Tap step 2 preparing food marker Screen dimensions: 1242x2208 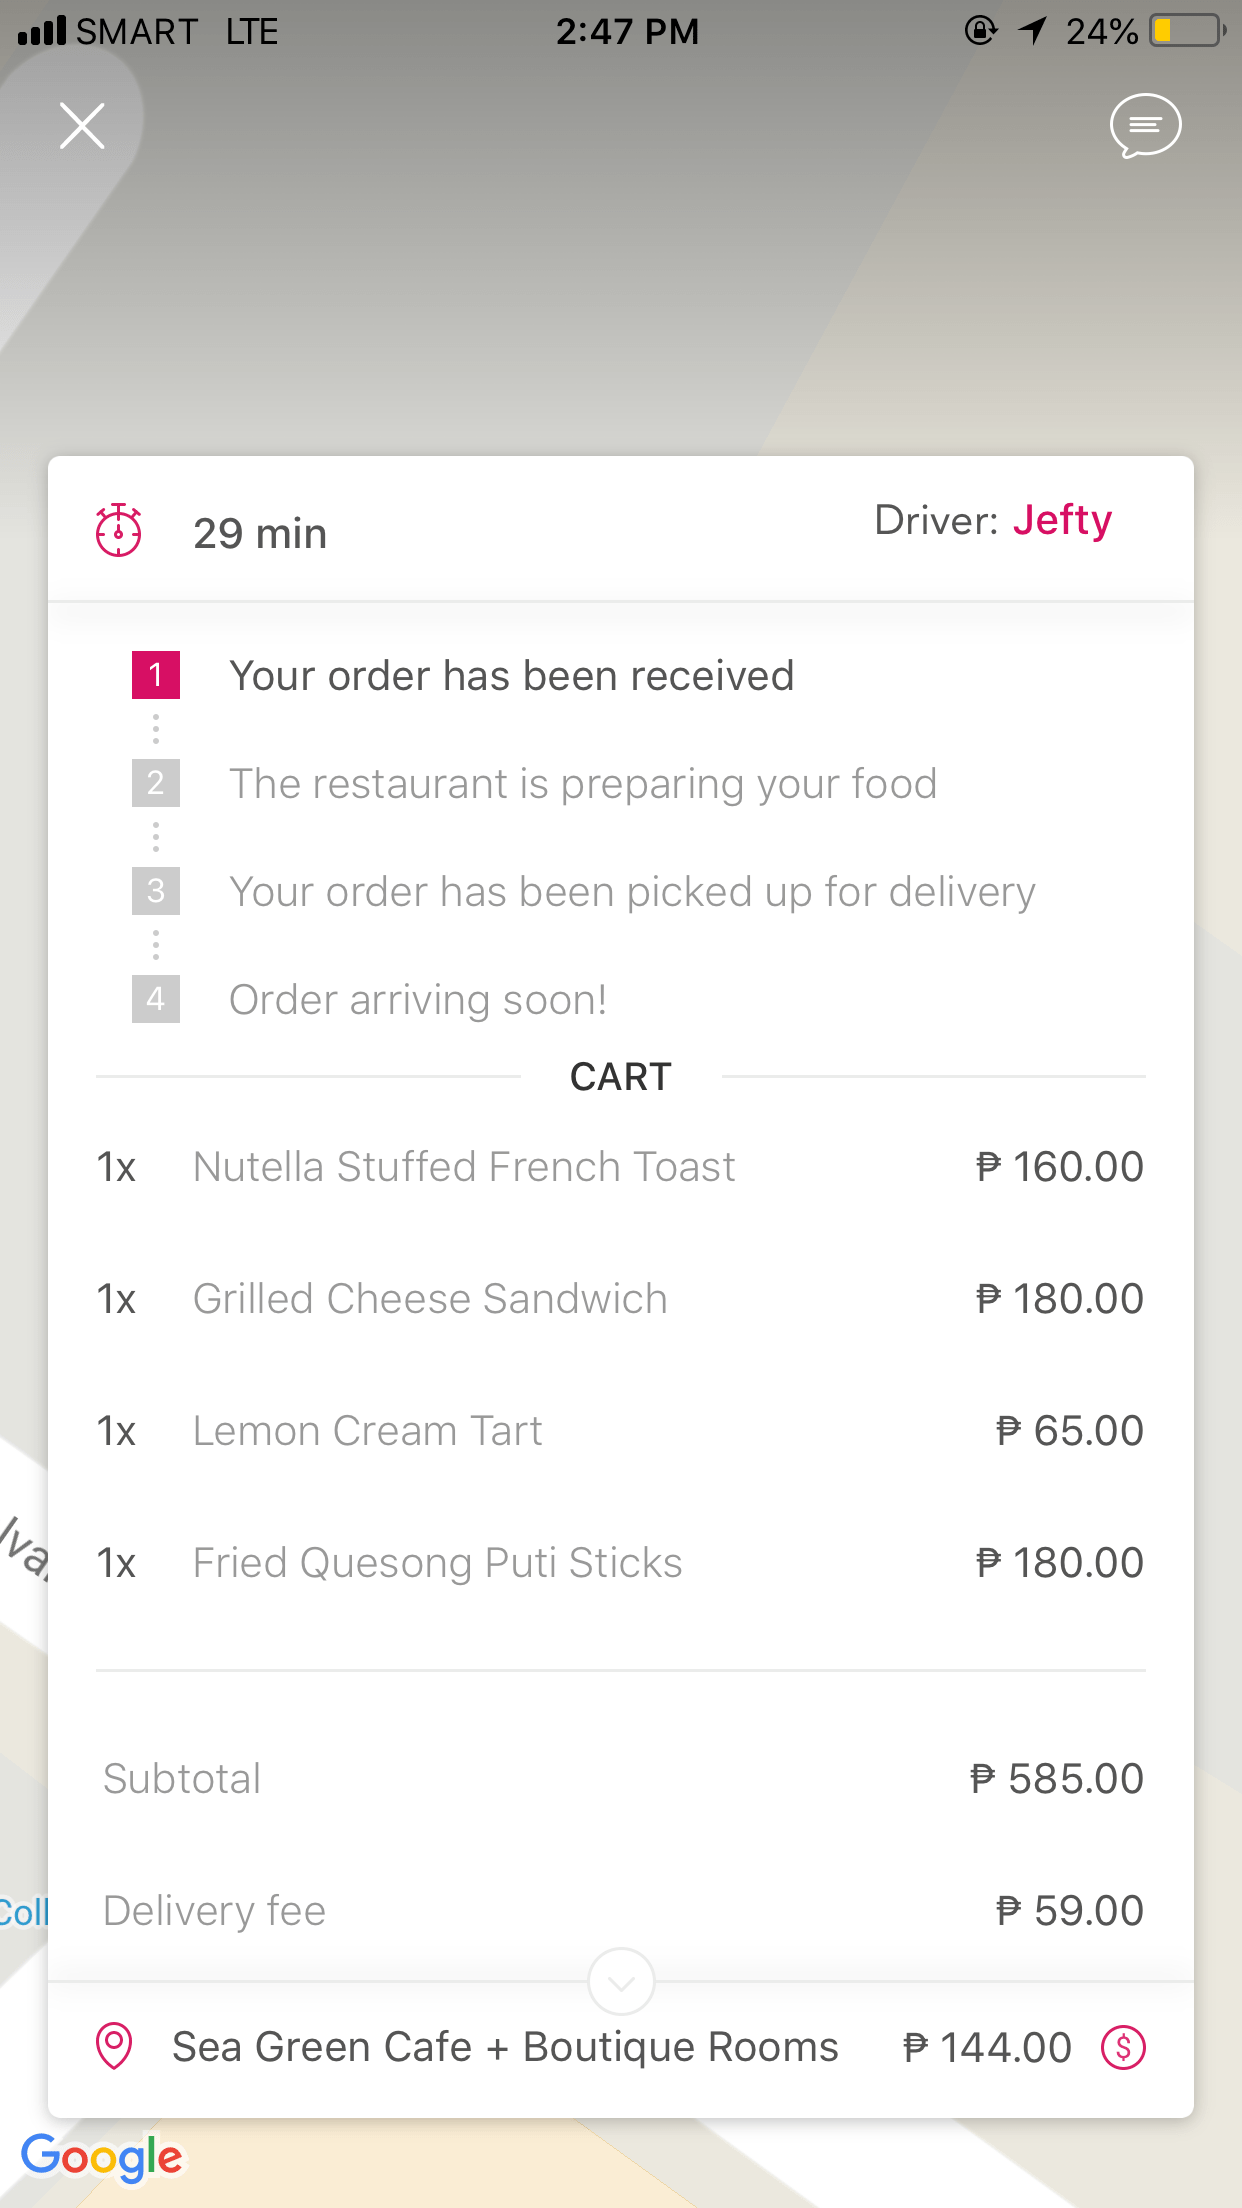pyautogui.click(x=156, y=783)
